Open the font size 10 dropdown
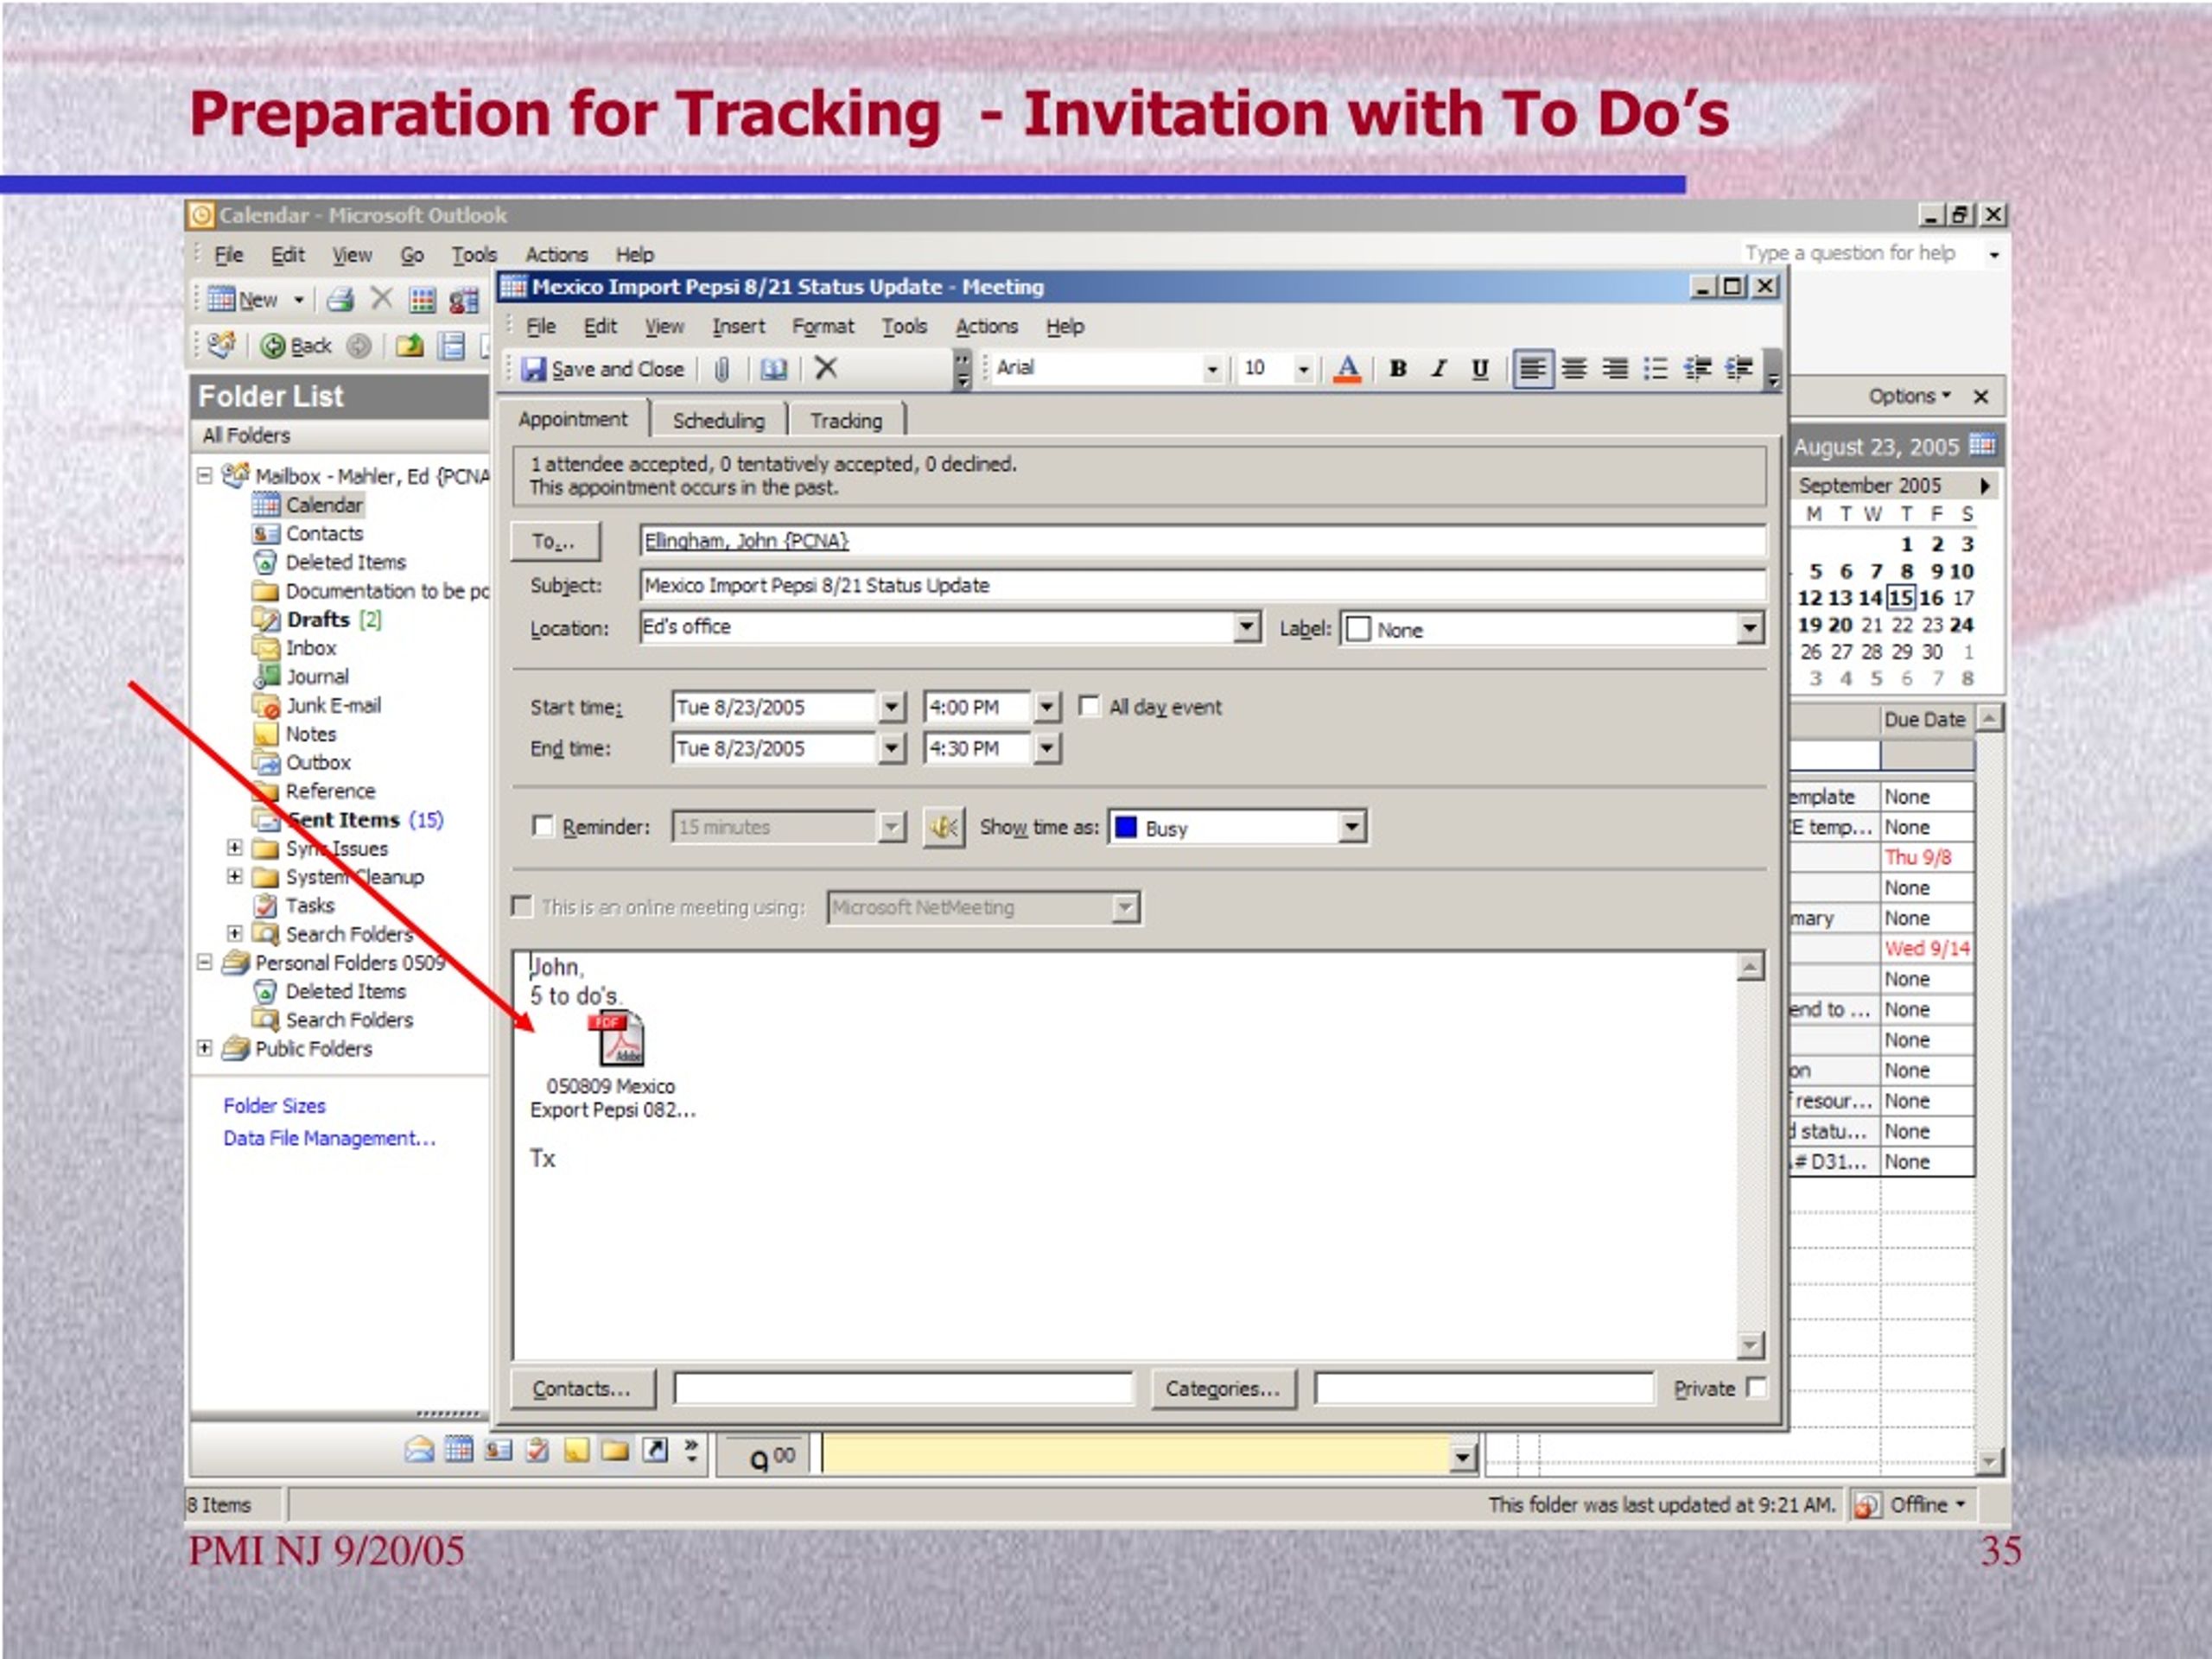 click(x=1303, y=369)
